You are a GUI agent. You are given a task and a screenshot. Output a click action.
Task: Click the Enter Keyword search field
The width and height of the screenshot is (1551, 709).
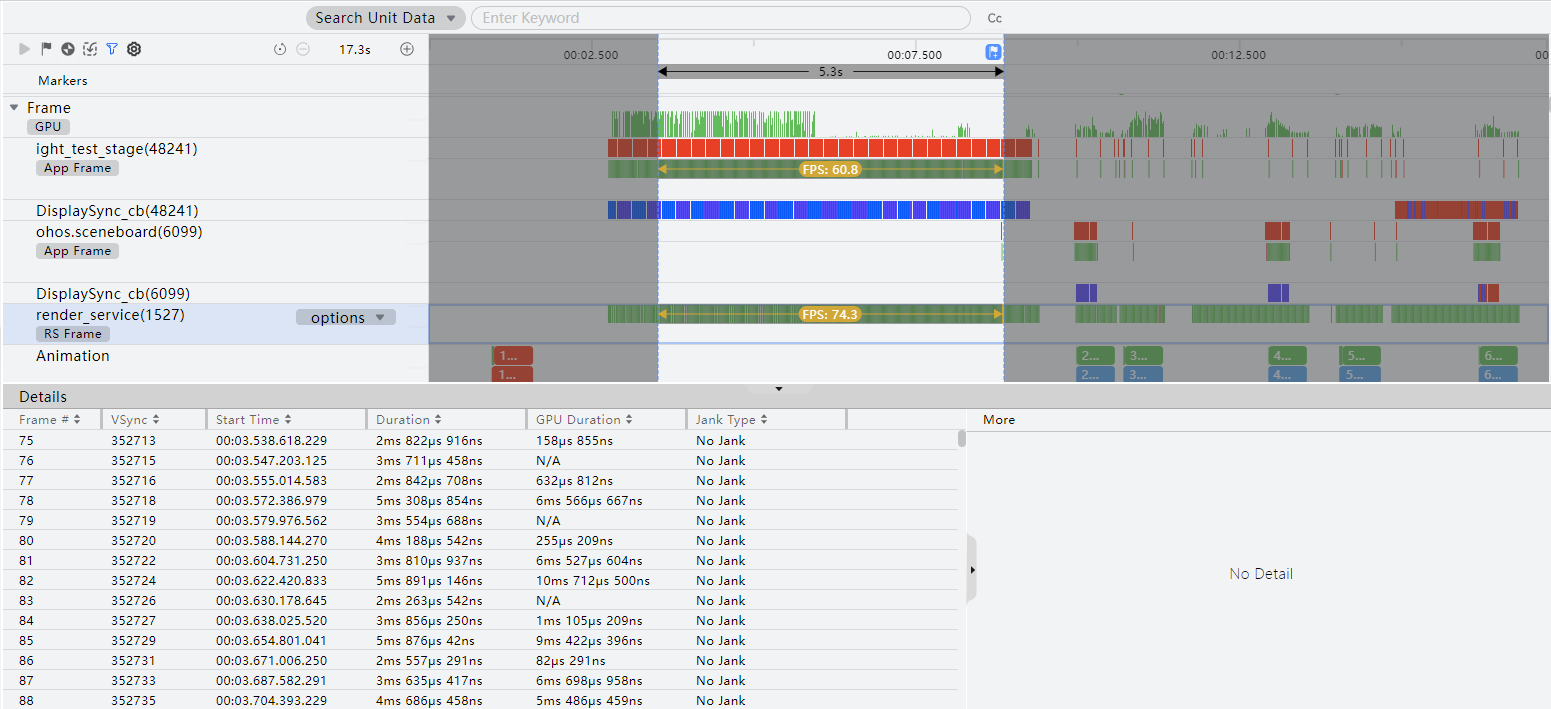pos(720,18)
